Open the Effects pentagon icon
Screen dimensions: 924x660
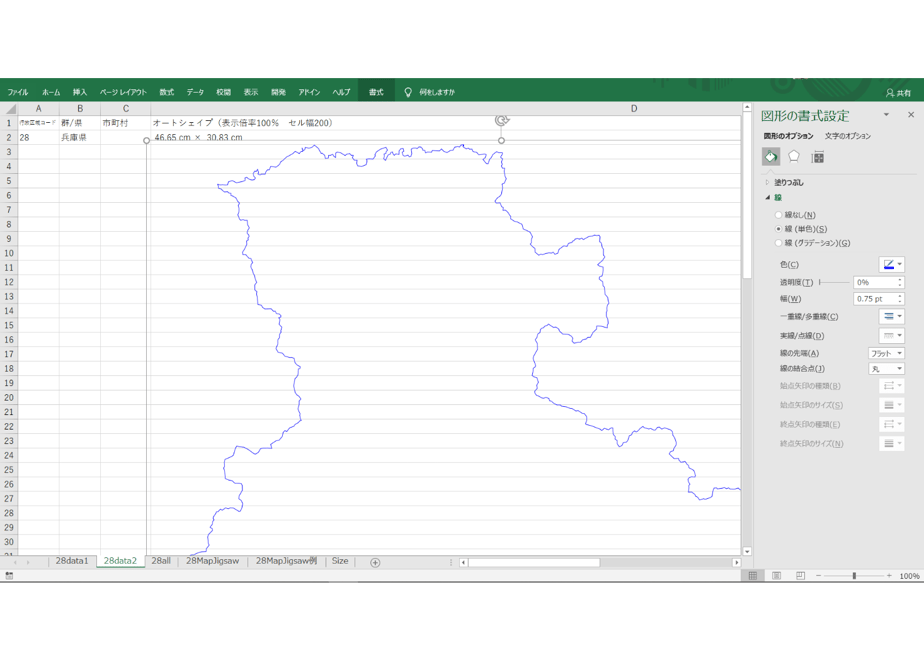click(x=794, y=157)
